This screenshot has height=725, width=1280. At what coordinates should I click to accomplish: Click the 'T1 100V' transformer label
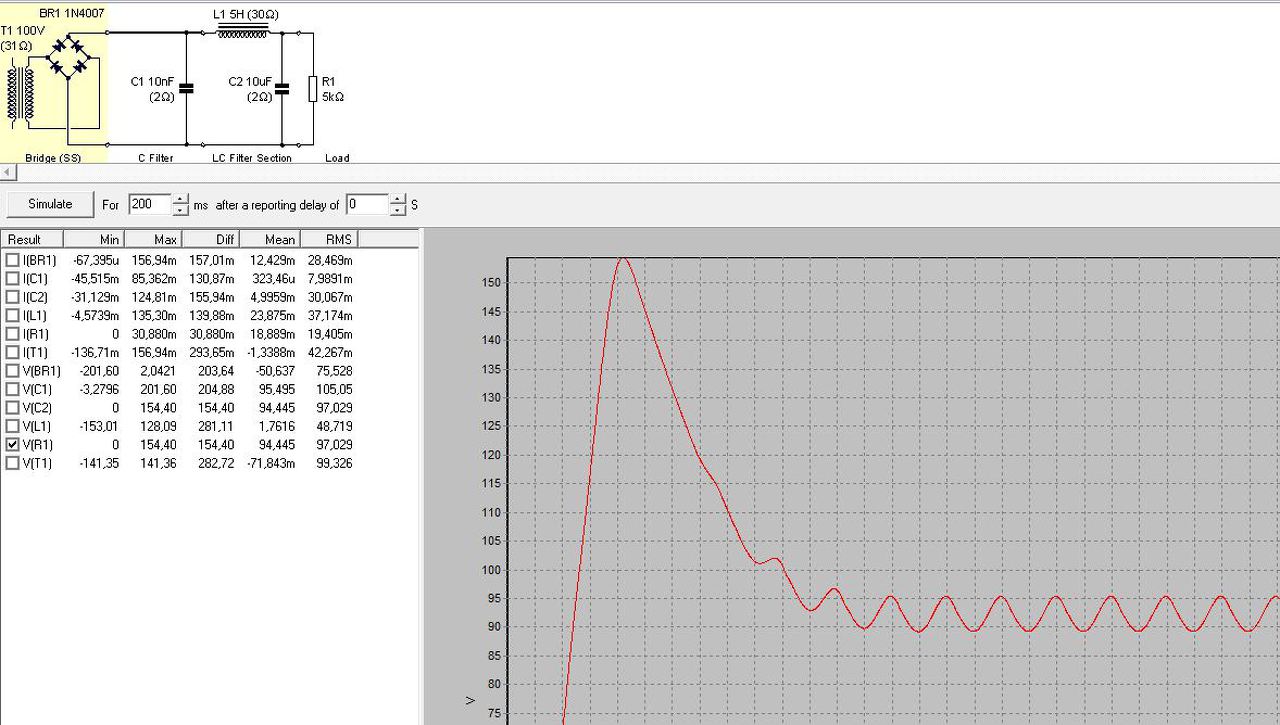pyautogui.click(x=23, y=30)
